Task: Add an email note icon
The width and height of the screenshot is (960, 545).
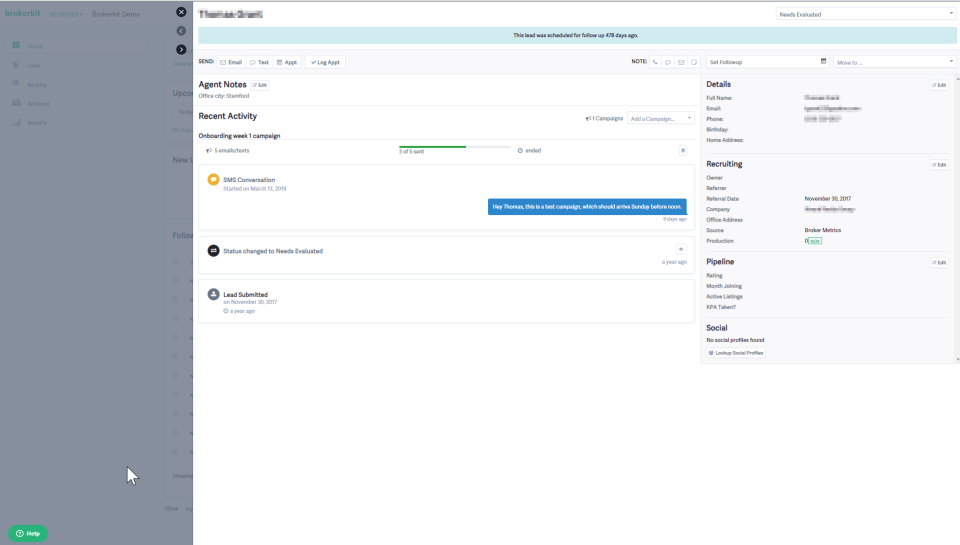Action: 681,62
